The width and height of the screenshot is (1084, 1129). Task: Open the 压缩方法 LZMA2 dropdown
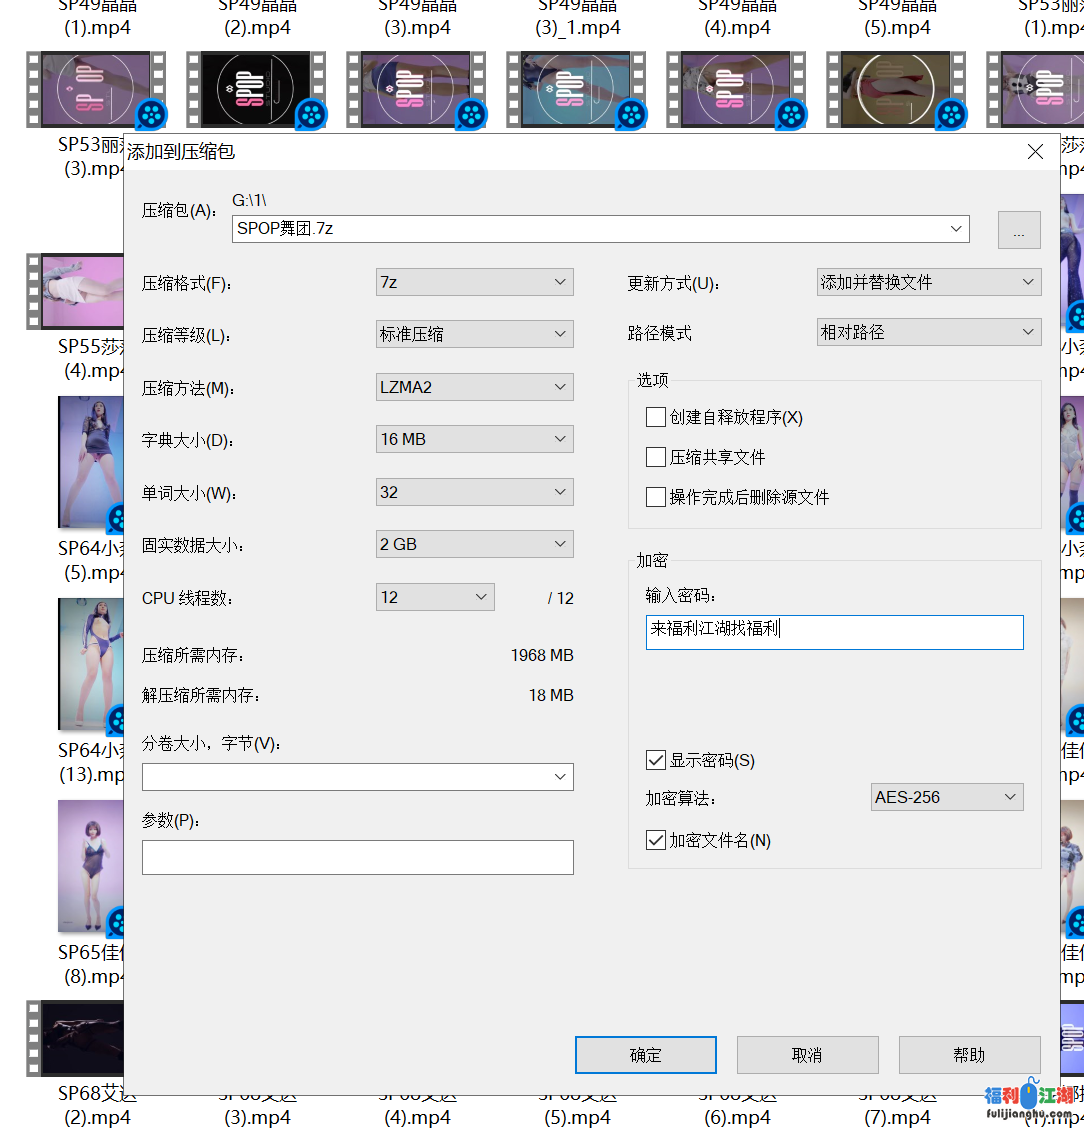tap(474, 387)
